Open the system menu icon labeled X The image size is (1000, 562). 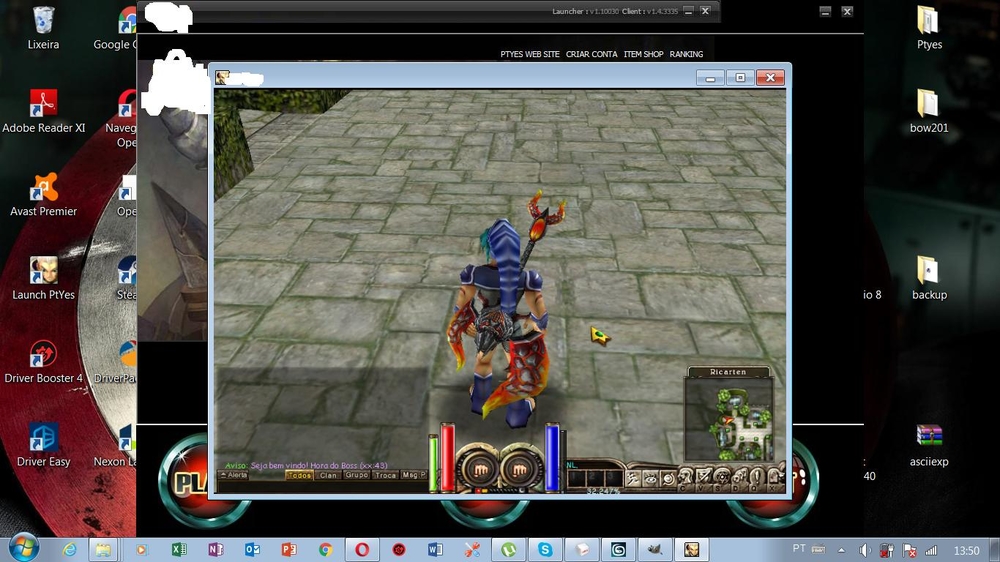pyautogui.click(x=775, y=477)
